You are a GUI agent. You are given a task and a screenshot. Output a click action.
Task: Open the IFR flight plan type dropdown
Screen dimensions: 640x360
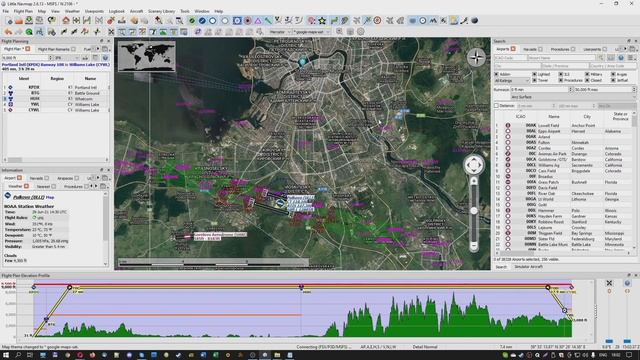point(67,58)
